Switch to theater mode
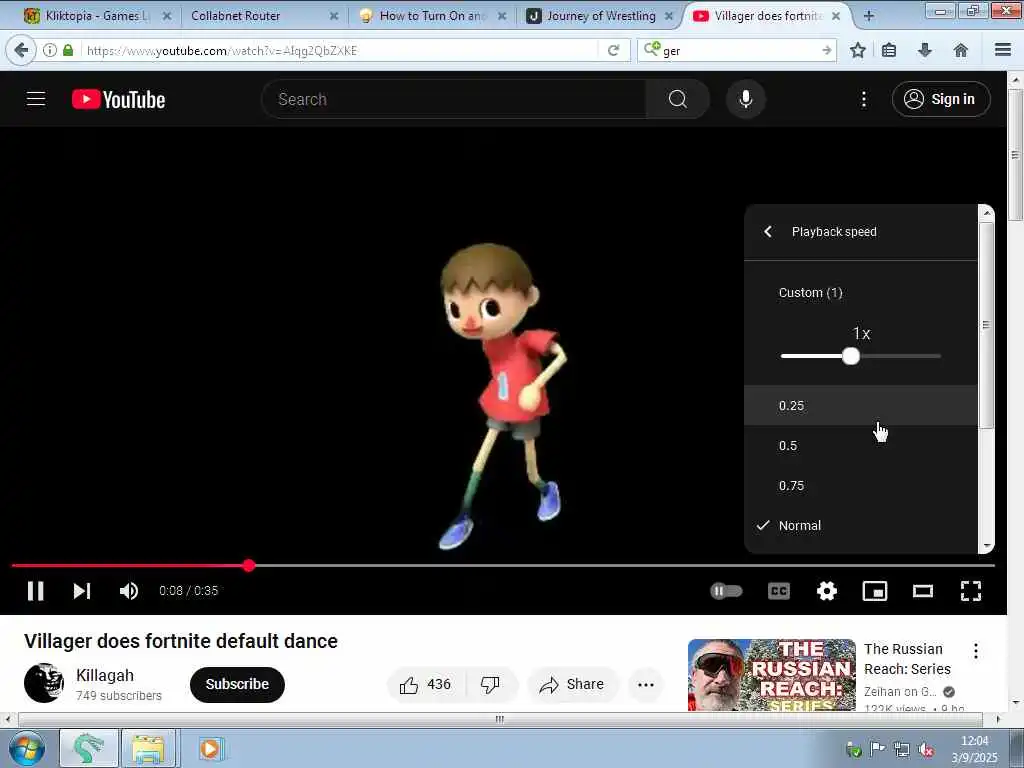 923,591
